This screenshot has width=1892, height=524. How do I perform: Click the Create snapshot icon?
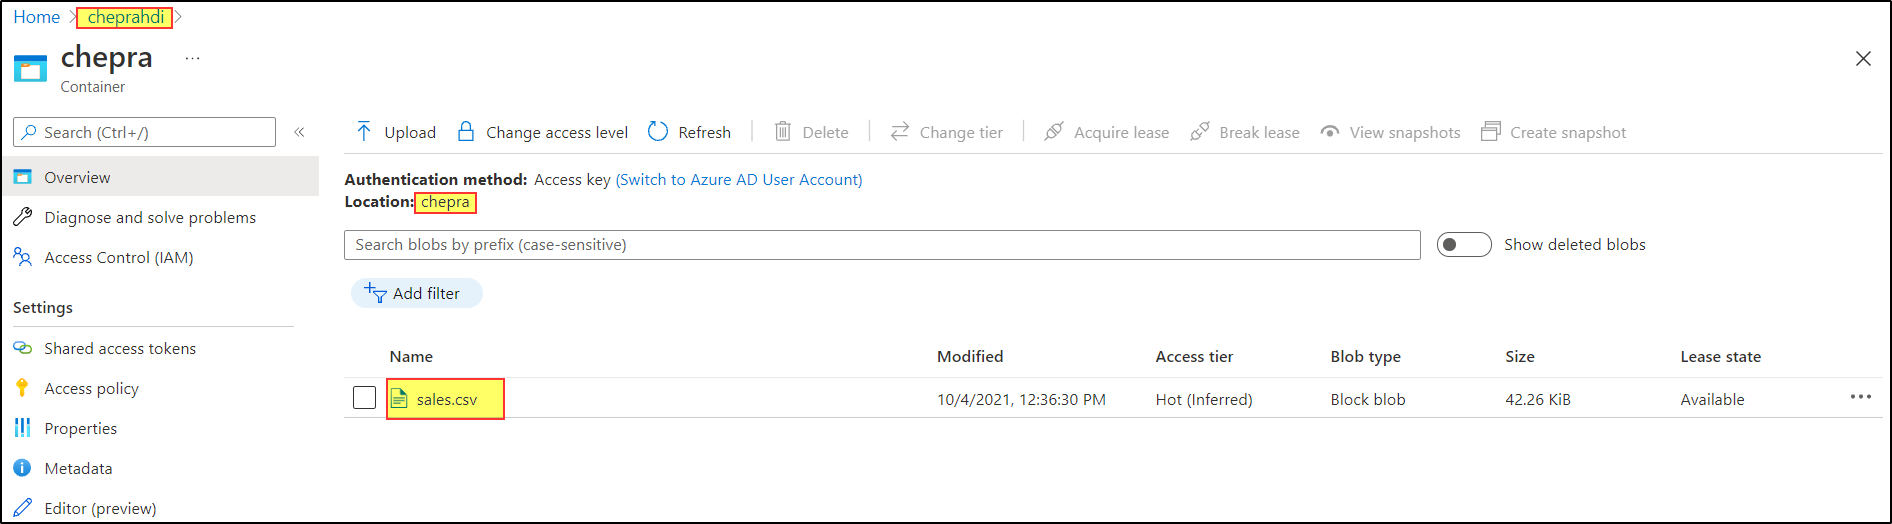[x=1491, y=132]
